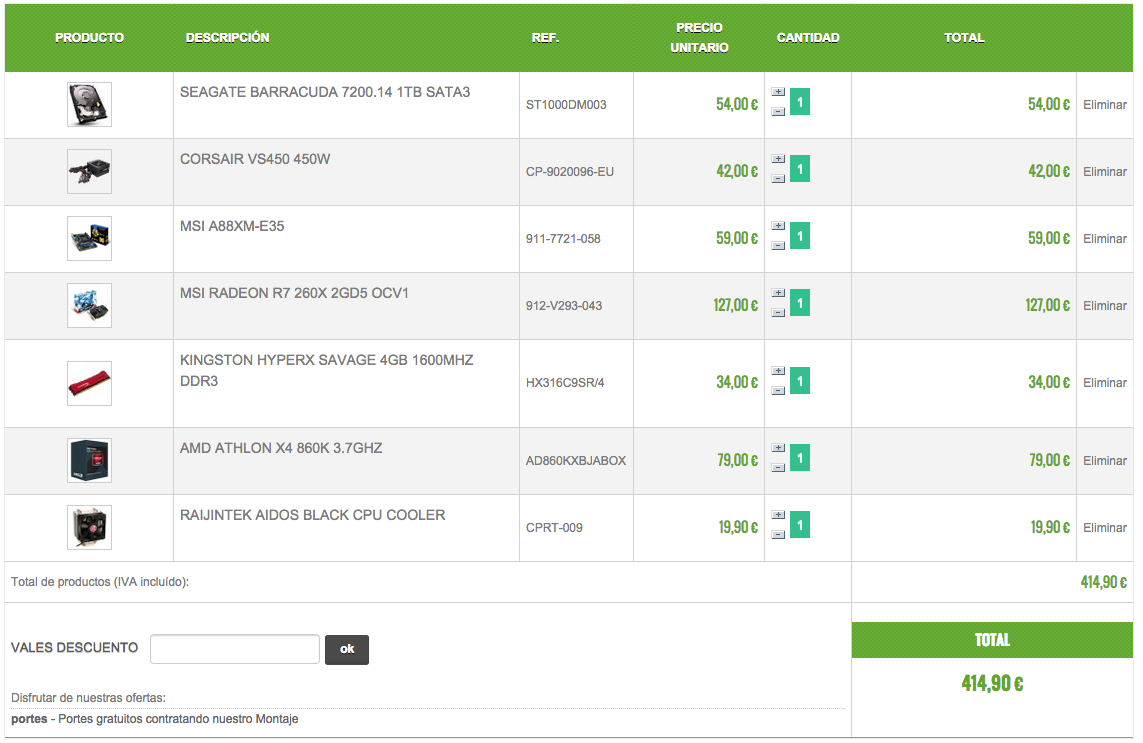Select reference code 911-7721-058
1143x743 pixels.
(563, 239)
